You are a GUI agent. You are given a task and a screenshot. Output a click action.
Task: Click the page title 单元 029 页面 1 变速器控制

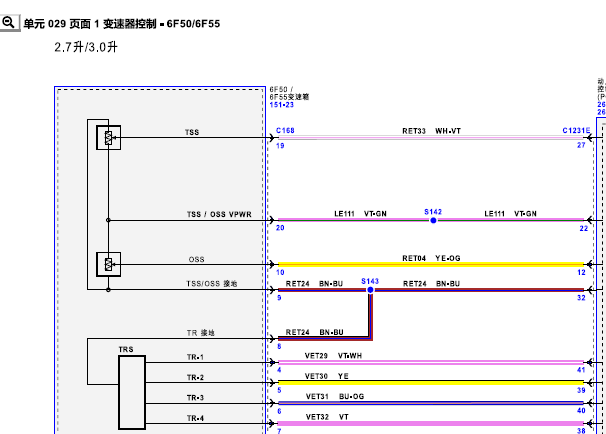pyautogui.click(x=122, y=24)
